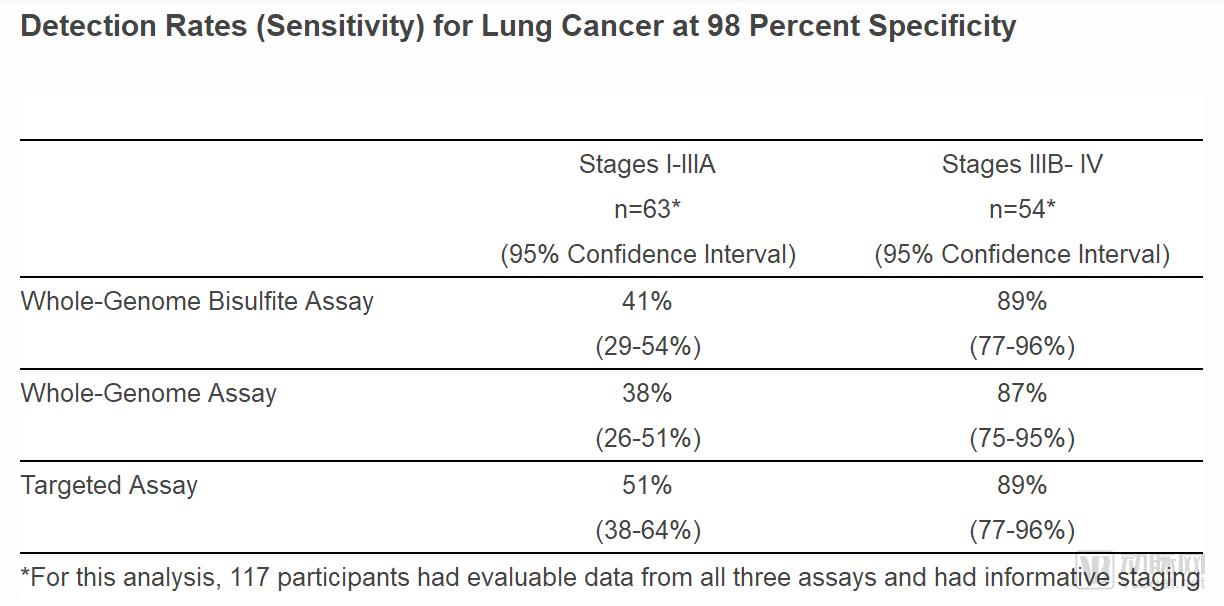The image size is (1224, 606).
Task: Click the (75-95%) confidence interval
Action: 1021,438
